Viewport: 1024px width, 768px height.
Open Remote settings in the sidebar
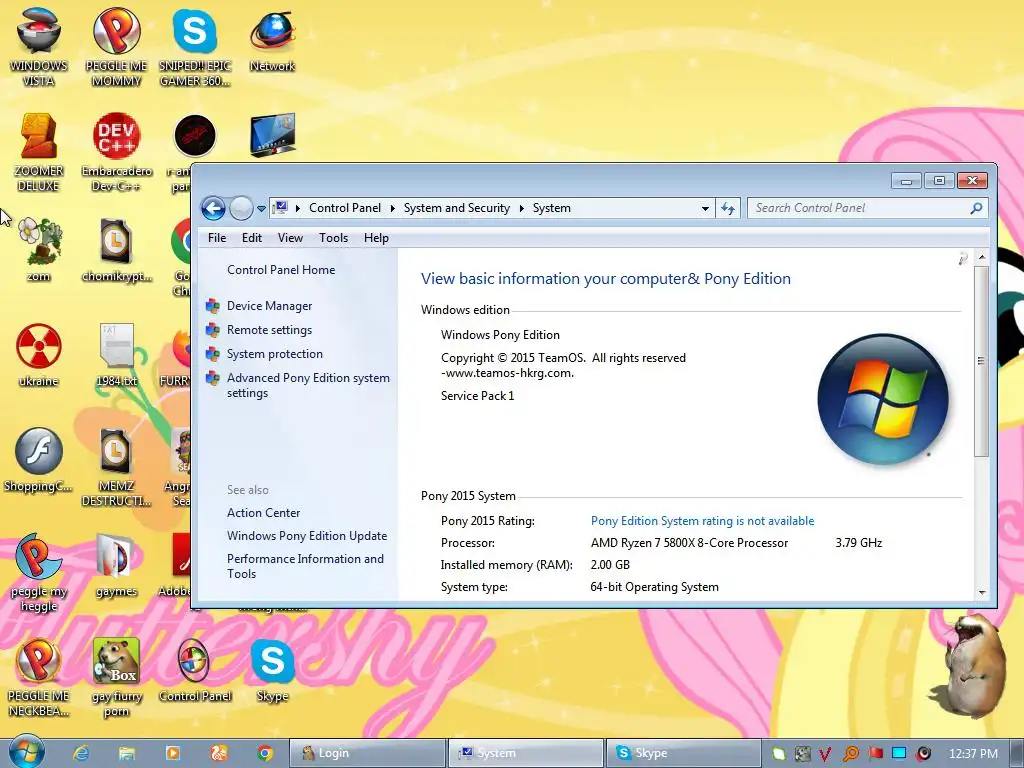coord(269,330)
